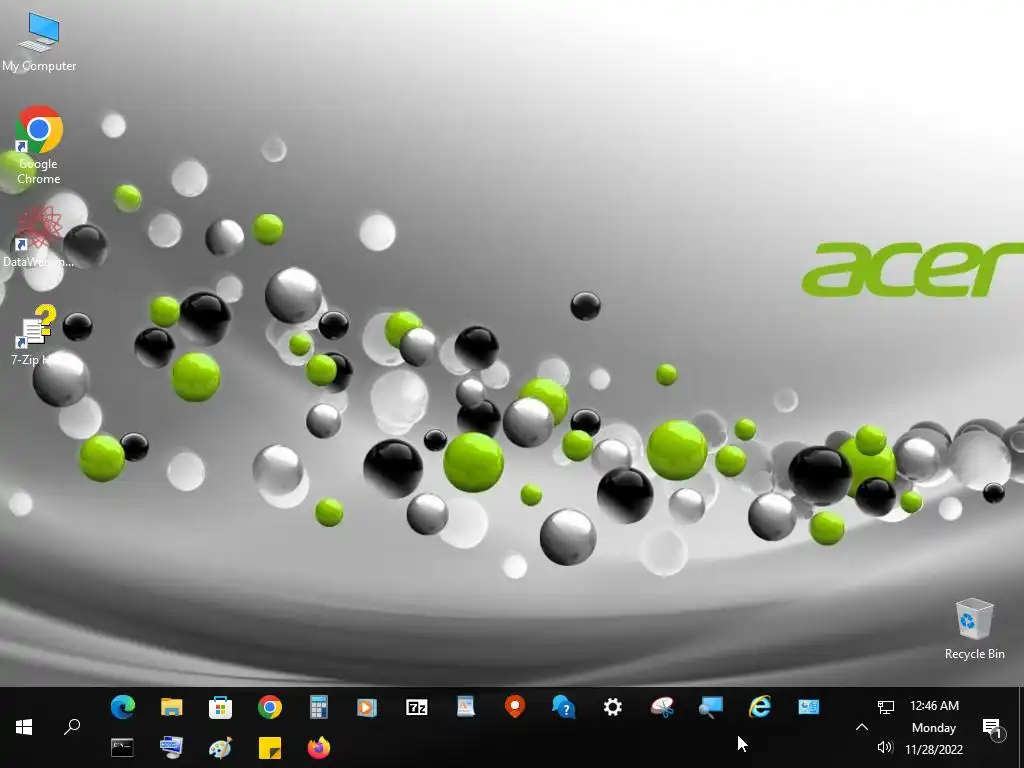
Task: Open Get Help app from taskbar
Action: point(564,707)
